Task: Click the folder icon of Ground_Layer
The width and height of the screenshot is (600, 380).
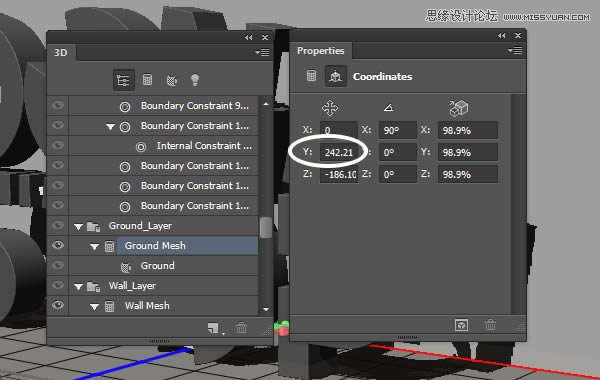Action: click(93, 227)
